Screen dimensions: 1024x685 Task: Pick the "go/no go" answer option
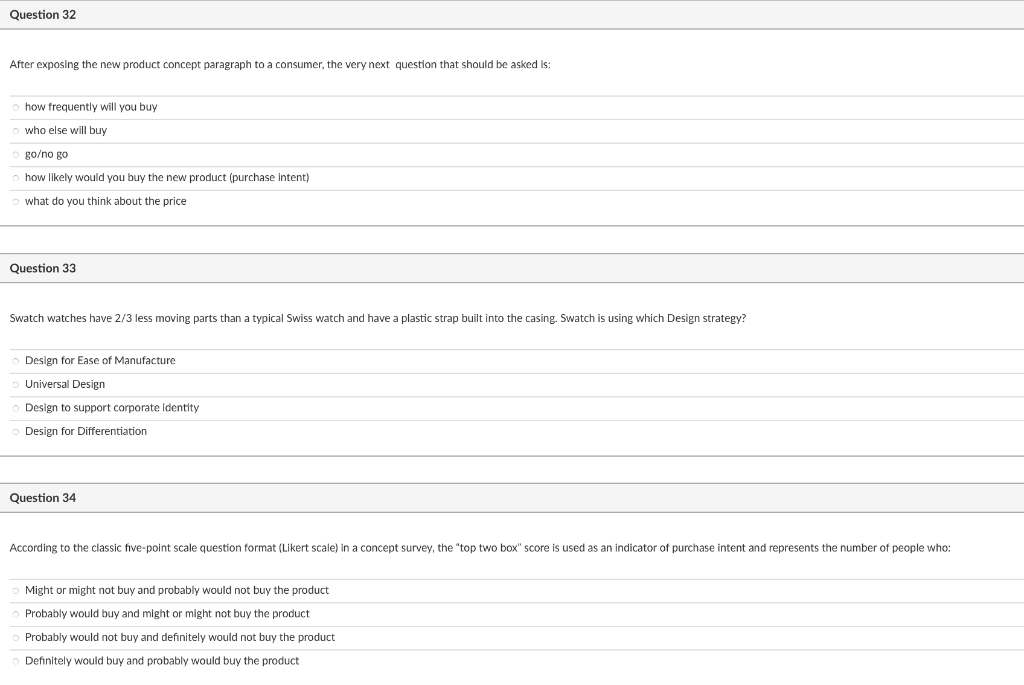pos(14,154)
